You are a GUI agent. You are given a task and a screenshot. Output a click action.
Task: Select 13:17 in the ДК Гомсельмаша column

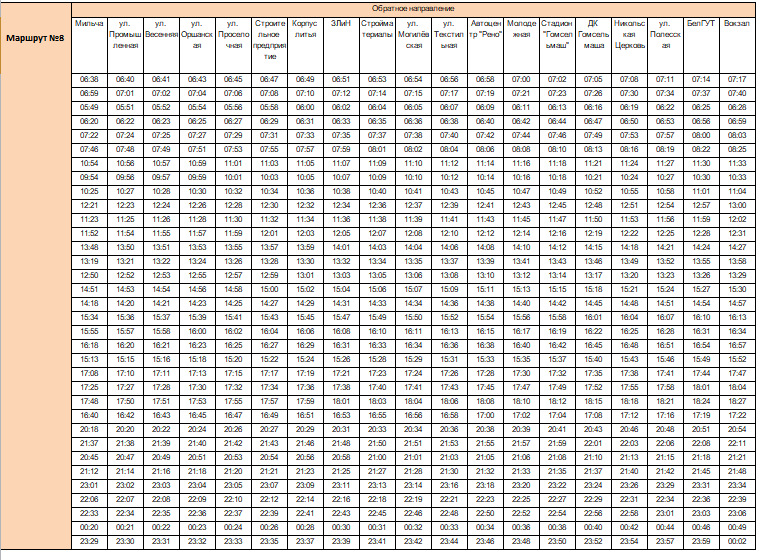pyautogui.click(x=593, y=276)
